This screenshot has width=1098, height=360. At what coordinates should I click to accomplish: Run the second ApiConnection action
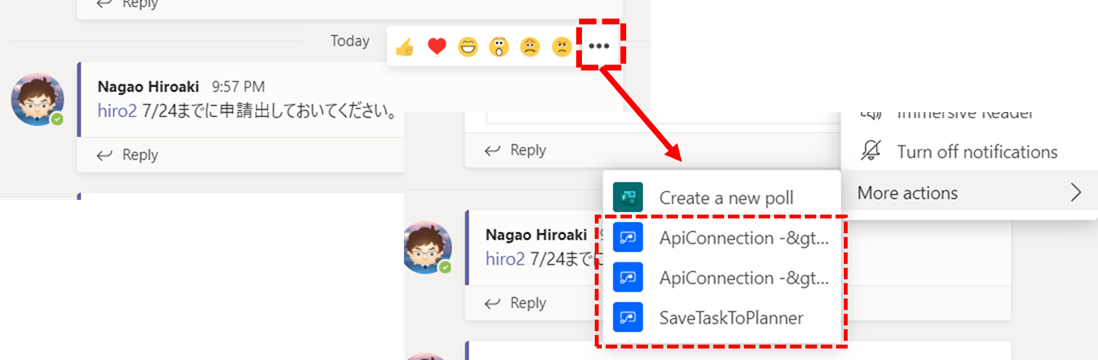(721, 278)
